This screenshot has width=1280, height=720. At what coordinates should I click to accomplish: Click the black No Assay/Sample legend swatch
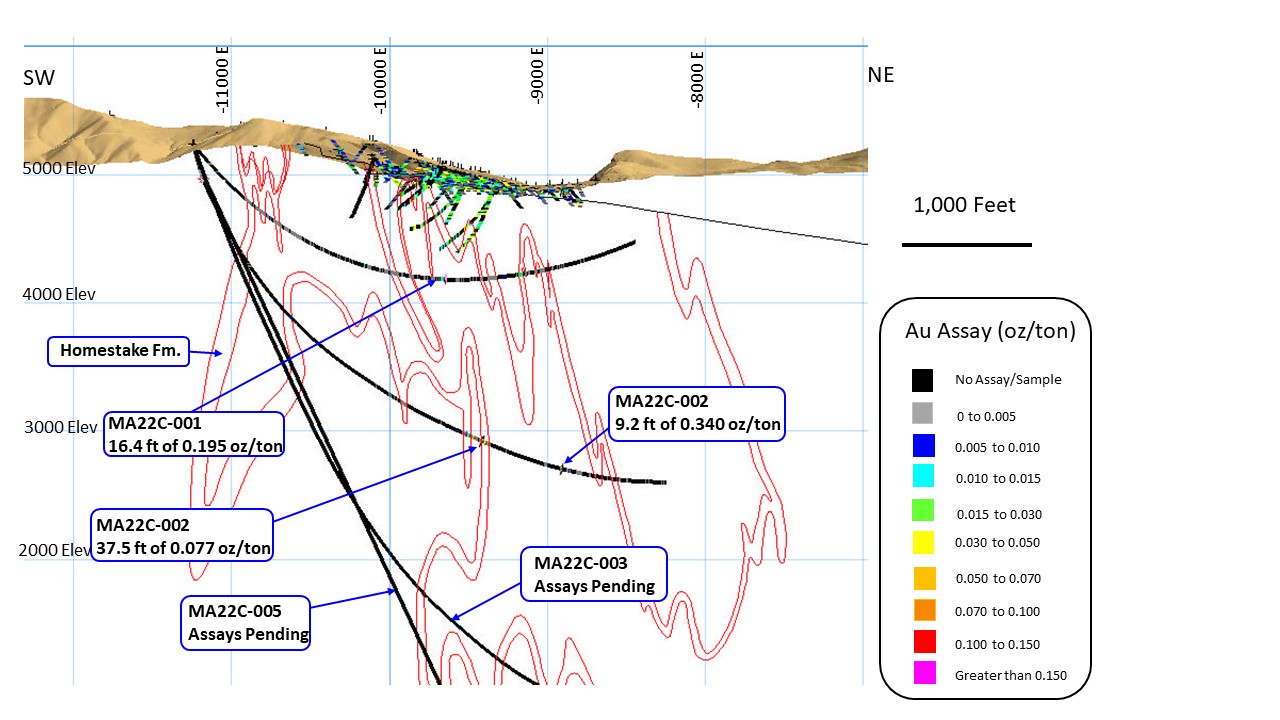(x=922, y=380)
